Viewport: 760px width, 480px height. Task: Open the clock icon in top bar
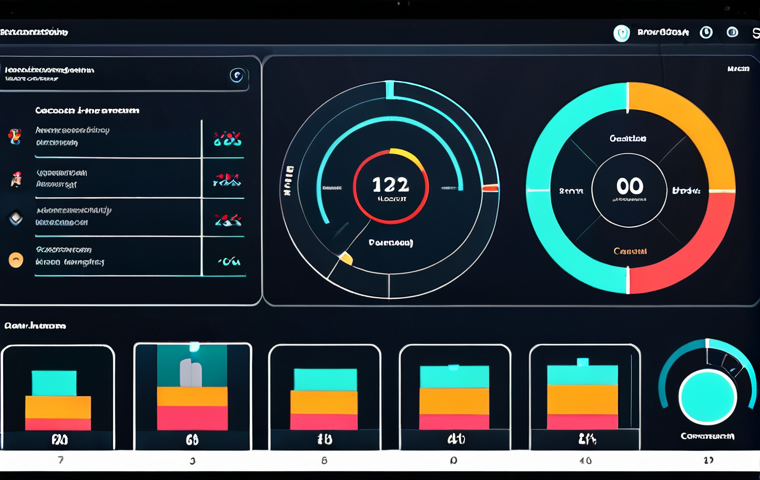[x=706, y=32]
